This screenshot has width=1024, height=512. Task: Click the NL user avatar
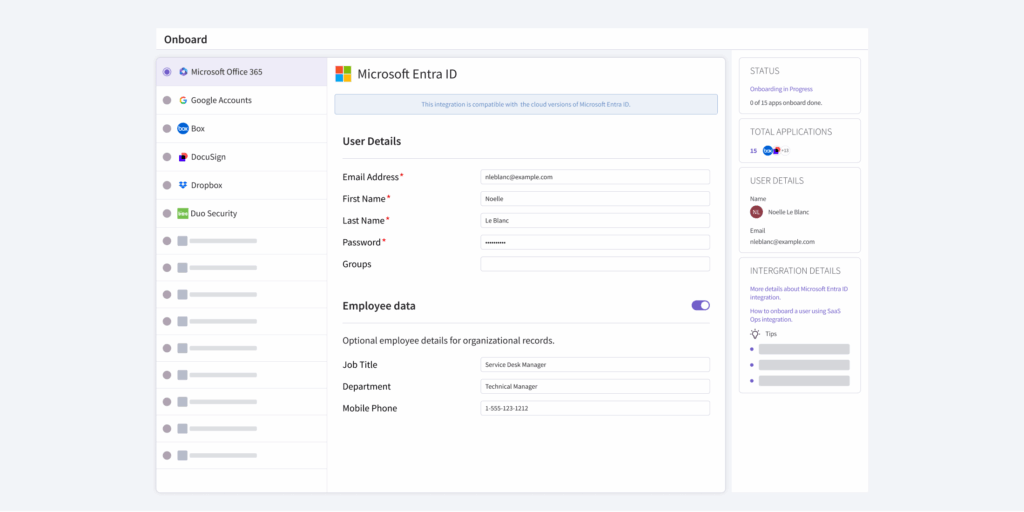[x=757, y=212]
